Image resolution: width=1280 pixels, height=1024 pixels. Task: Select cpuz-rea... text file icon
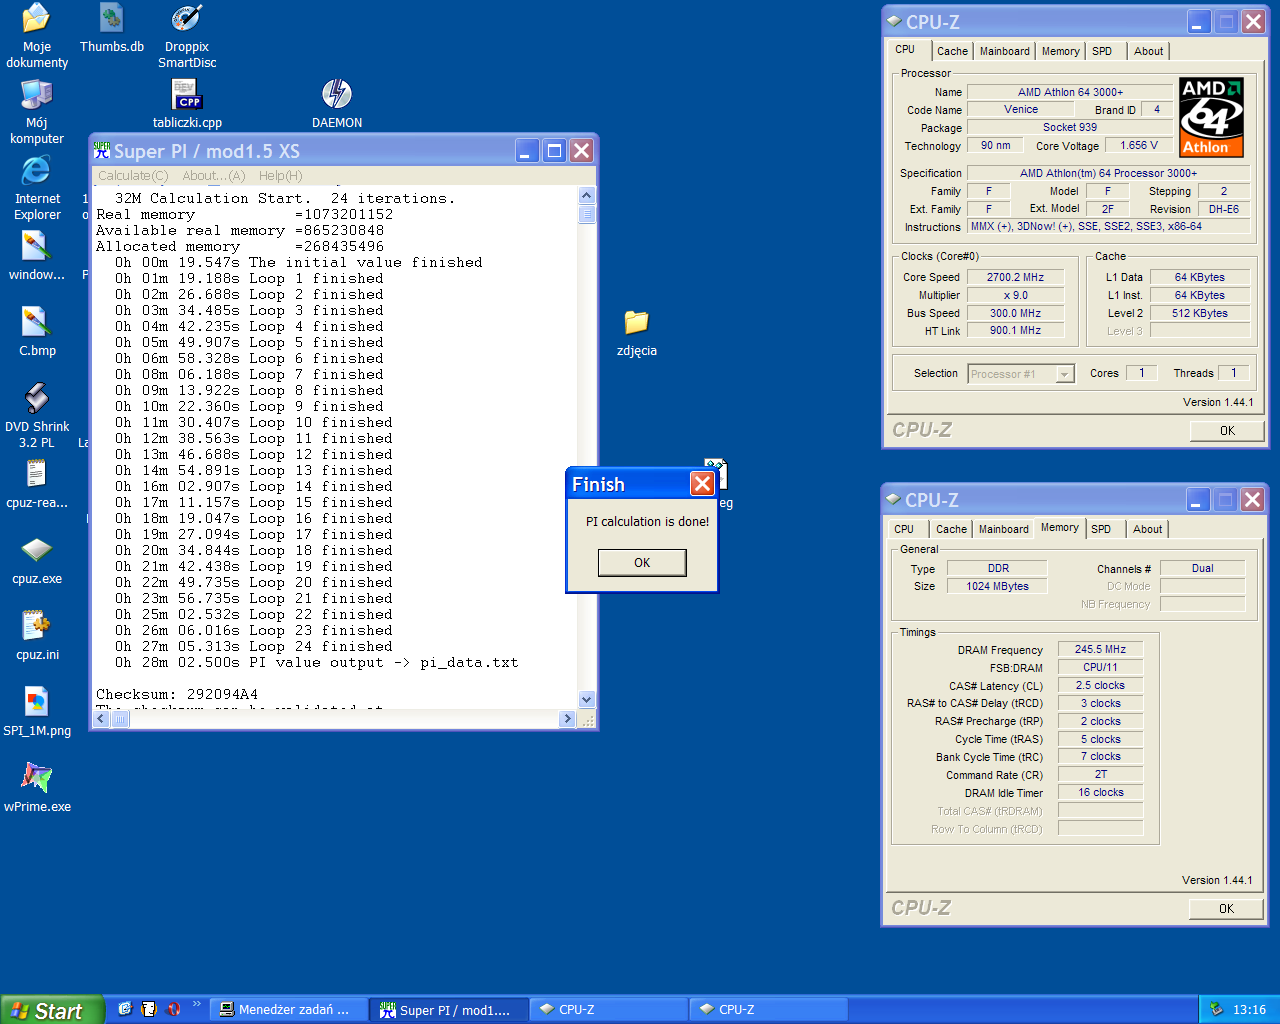pyautogui.click(x=37, y=484)
